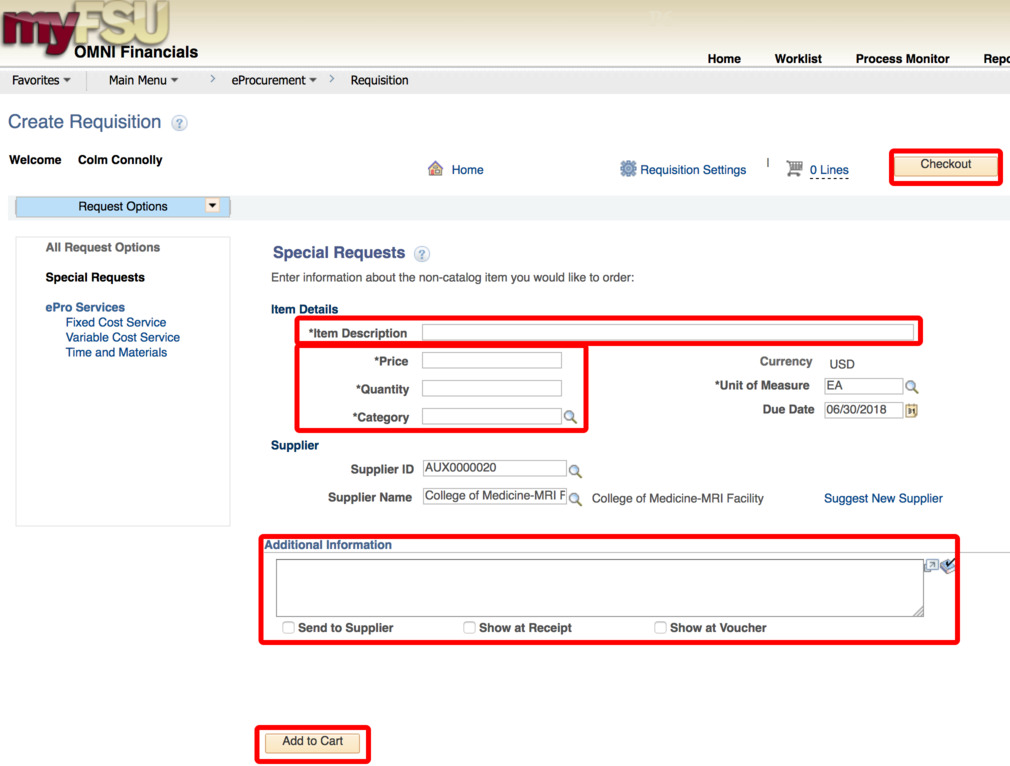
Task: Open Fixed Cost Service link
Action: (x=116, y=322)
